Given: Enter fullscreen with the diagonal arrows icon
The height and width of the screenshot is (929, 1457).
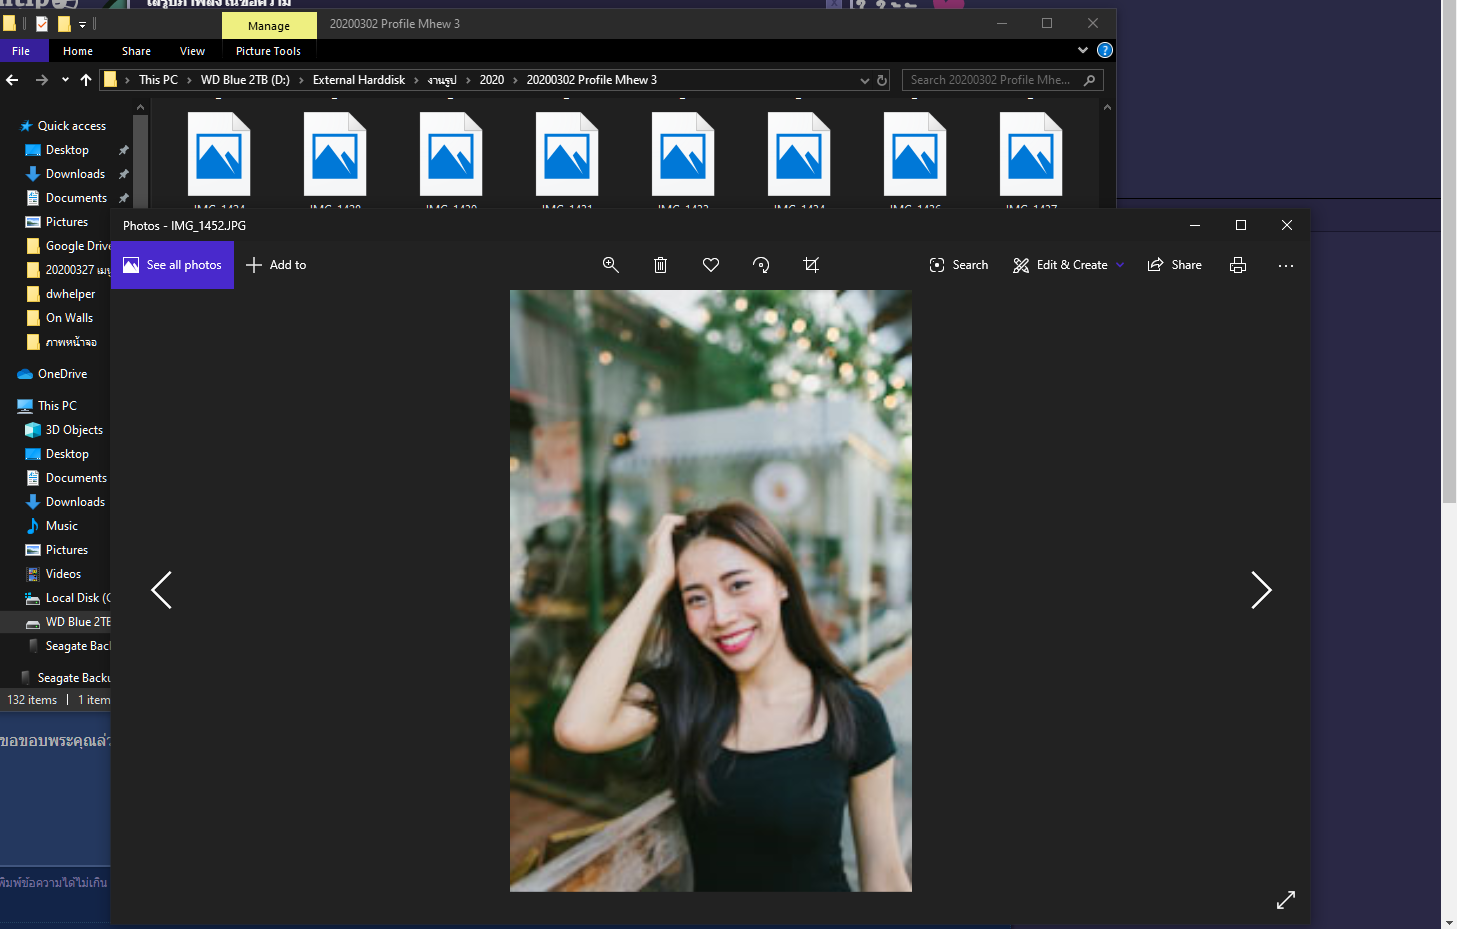Looking at the screenshot, I should [1286, 900].
